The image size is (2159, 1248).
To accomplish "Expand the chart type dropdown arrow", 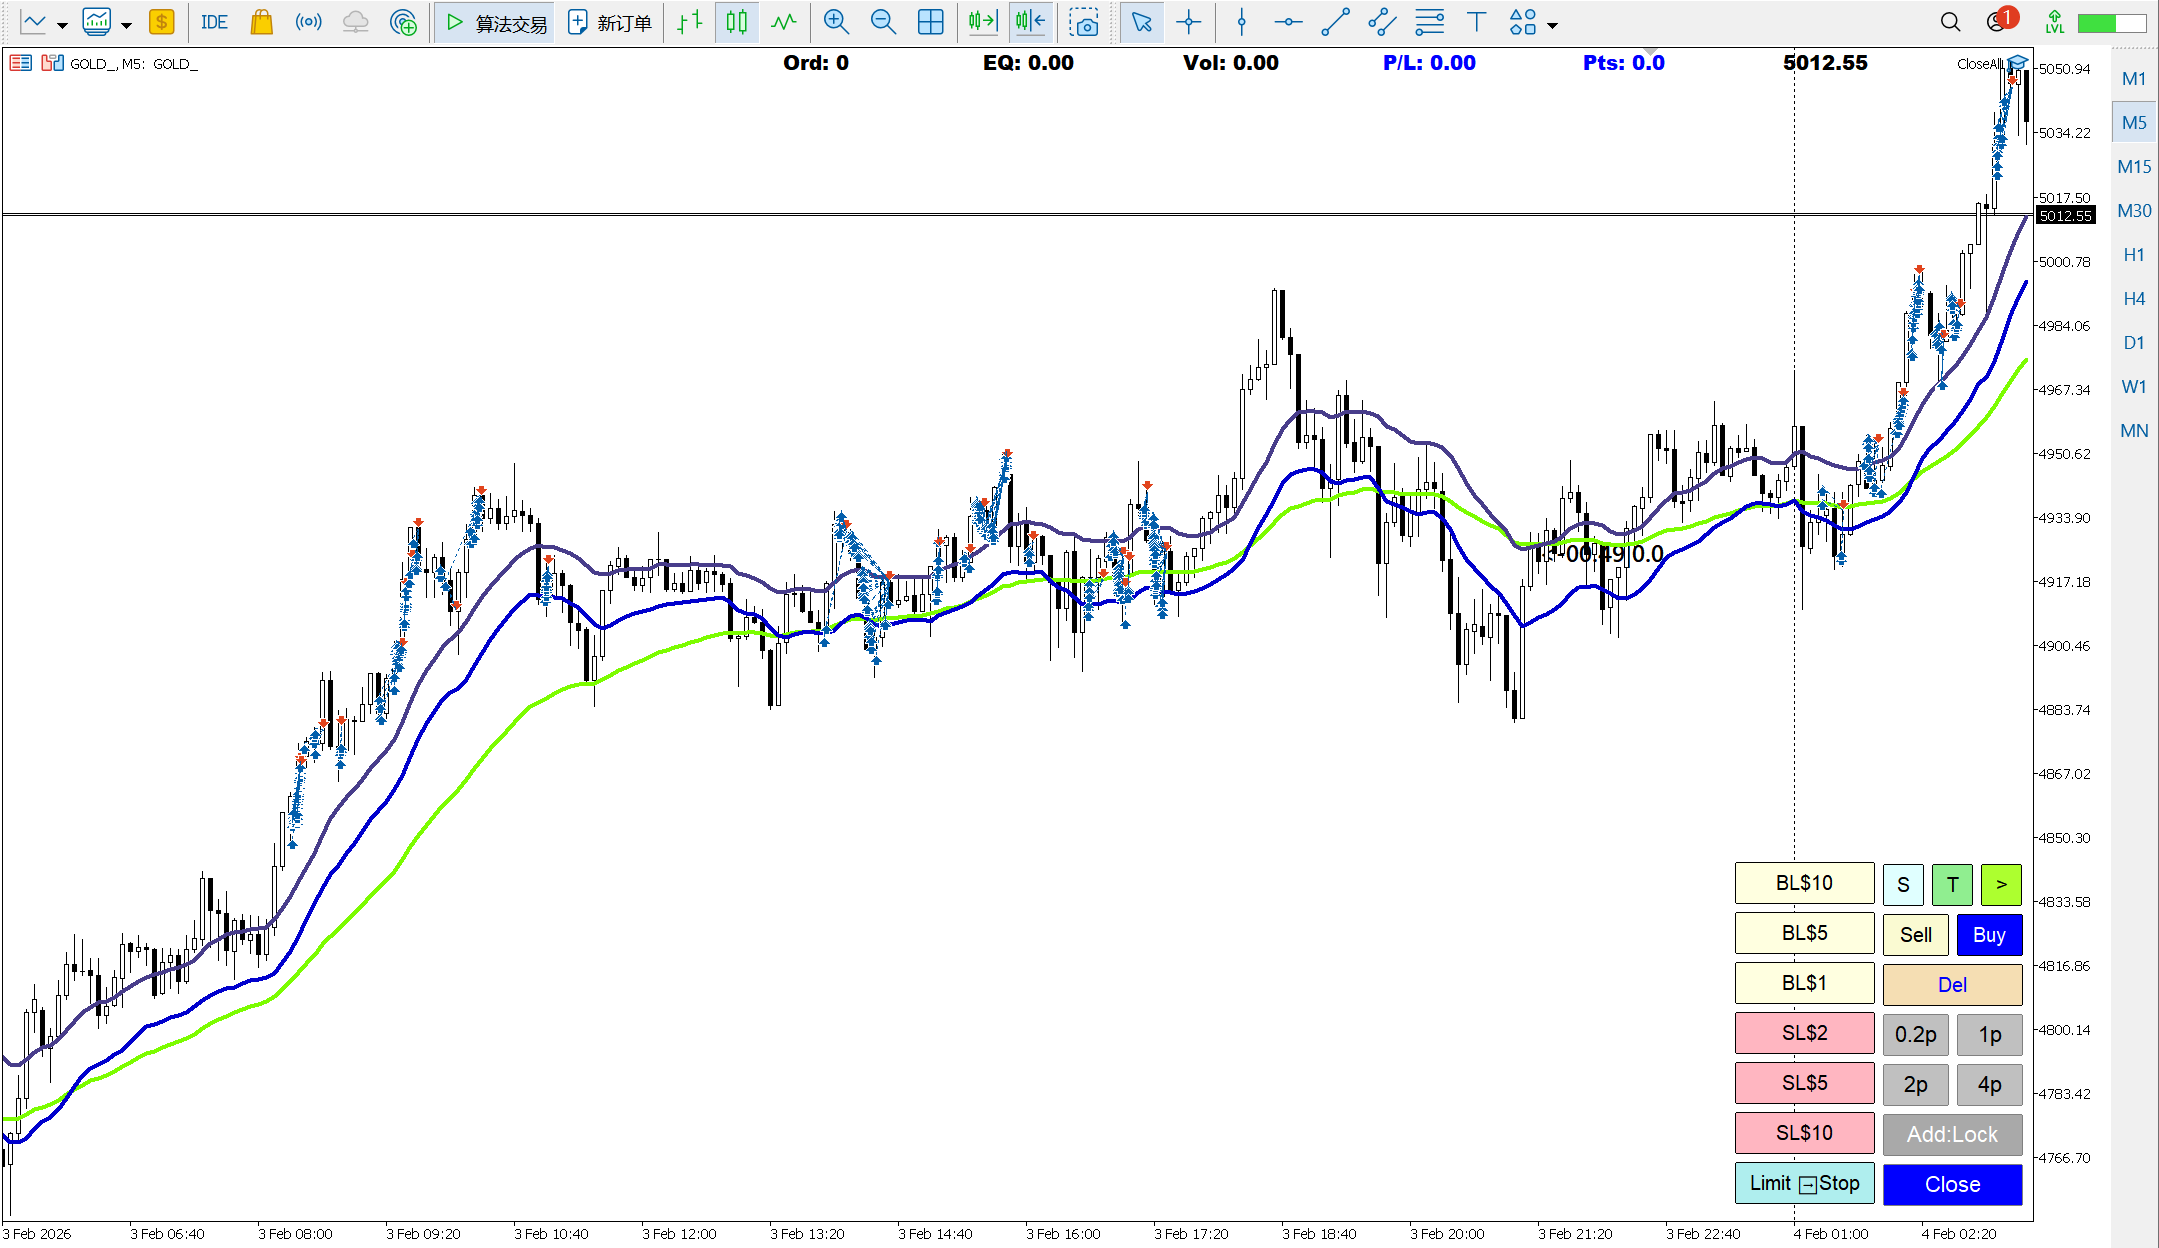I will point(62,25).
